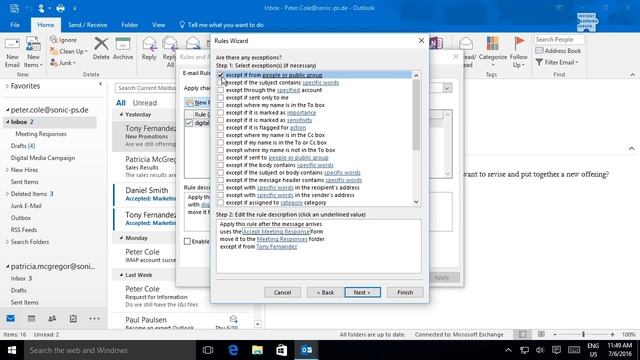Viewport: 640px width, 360px height.
Task: Open the Categorize tool
Action: click(493, 52)
